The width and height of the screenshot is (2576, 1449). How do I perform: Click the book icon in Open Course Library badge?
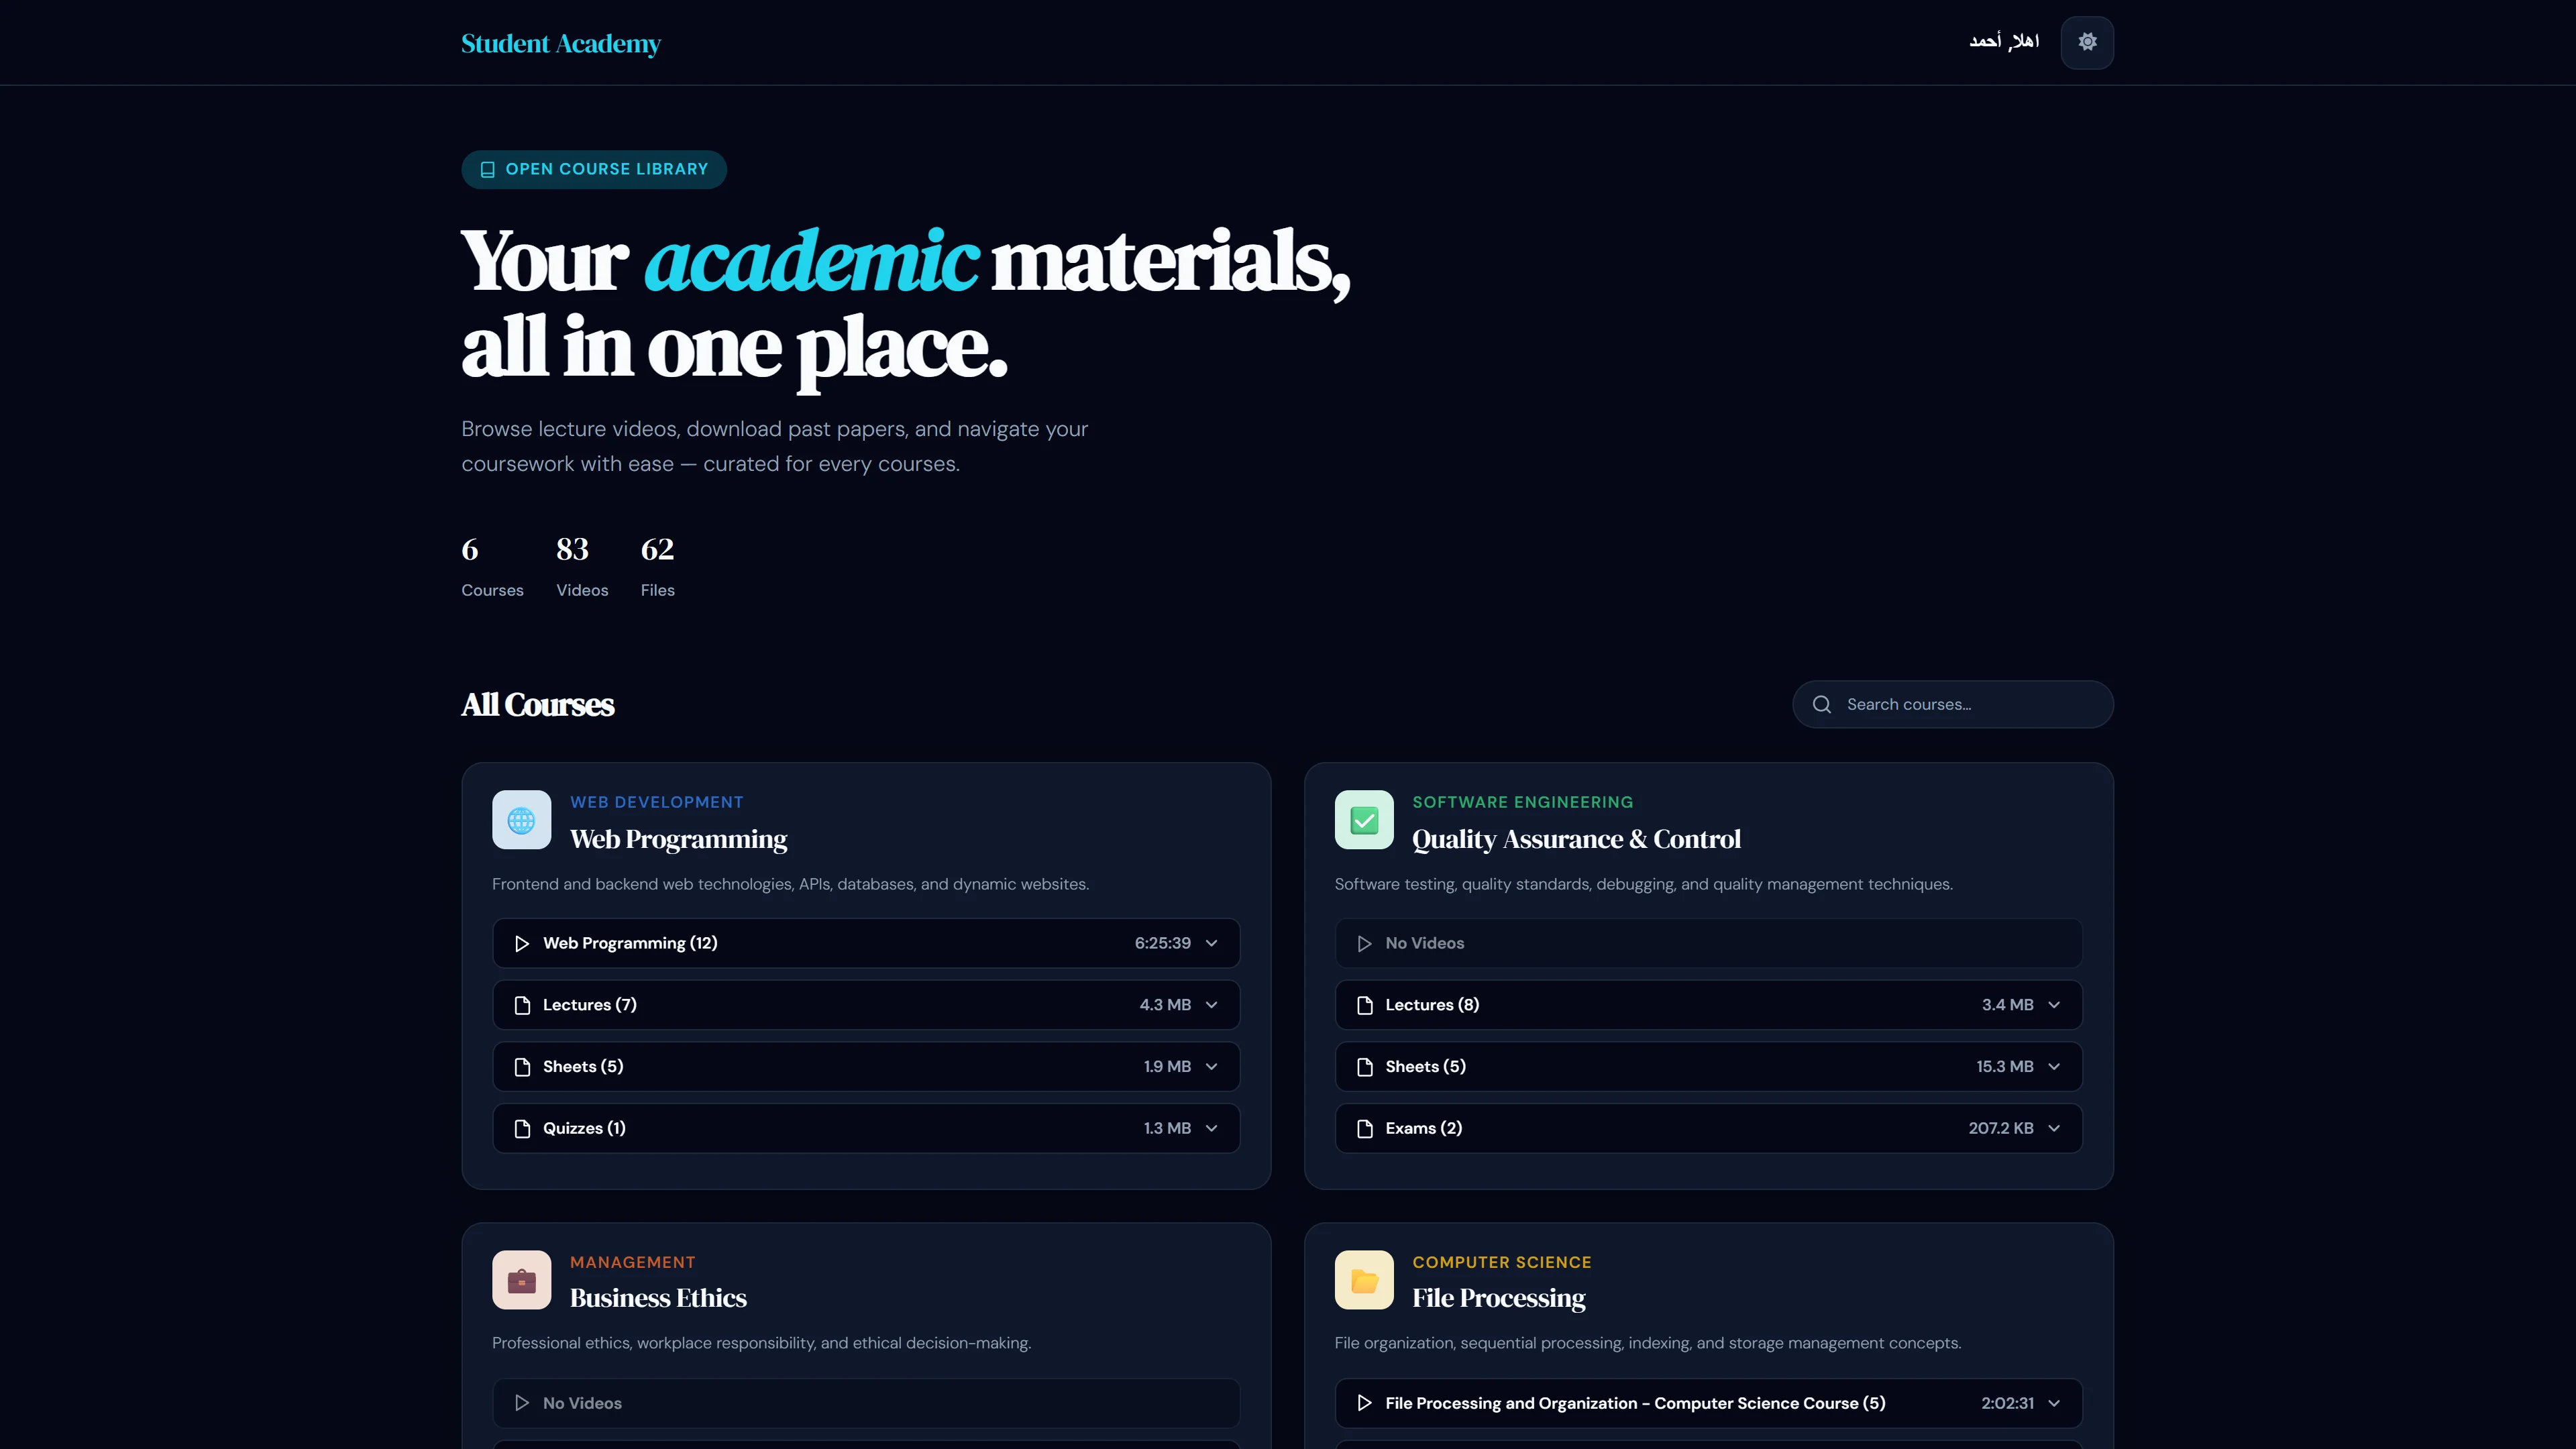[x=488, y=170]
